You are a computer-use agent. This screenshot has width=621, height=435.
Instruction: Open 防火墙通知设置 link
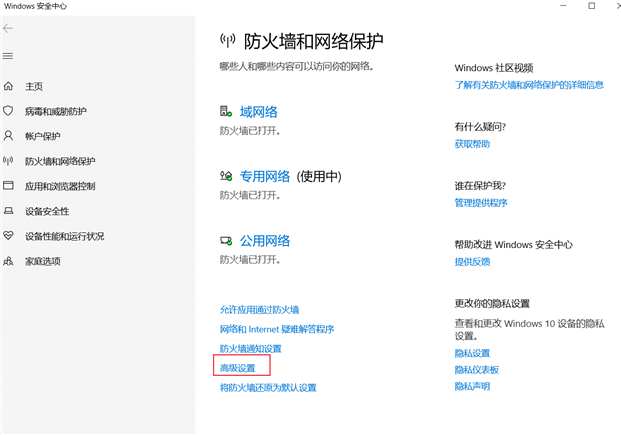click(x=251, y=349)
